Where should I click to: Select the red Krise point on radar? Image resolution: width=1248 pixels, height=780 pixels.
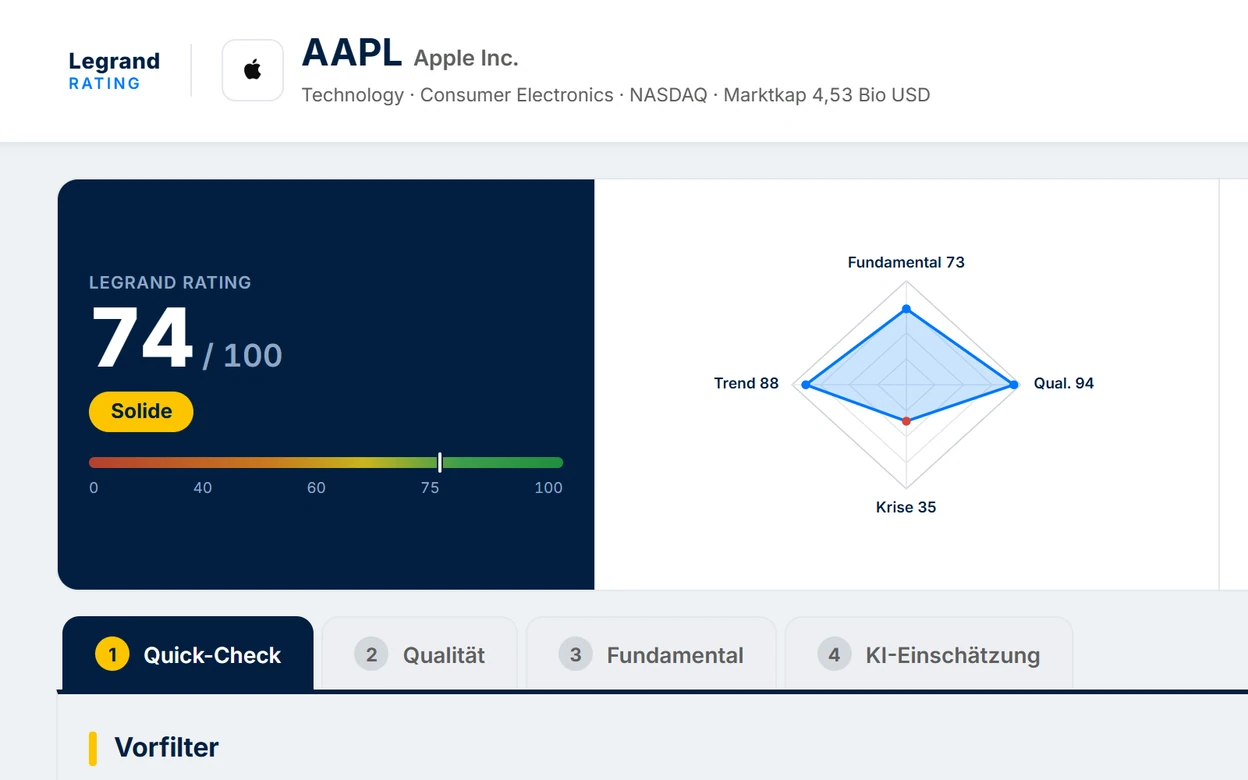coord(906,421)
